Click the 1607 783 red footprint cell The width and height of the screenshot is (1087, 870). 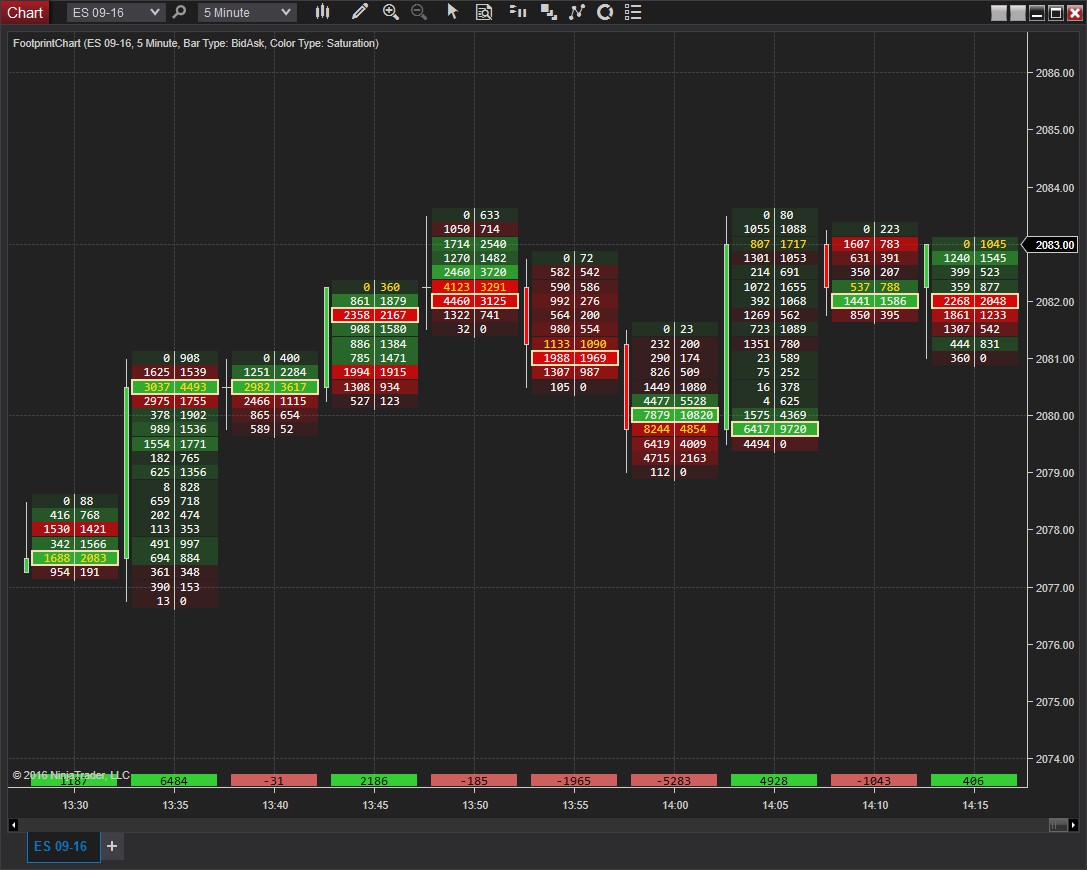(x=875, y=244)
